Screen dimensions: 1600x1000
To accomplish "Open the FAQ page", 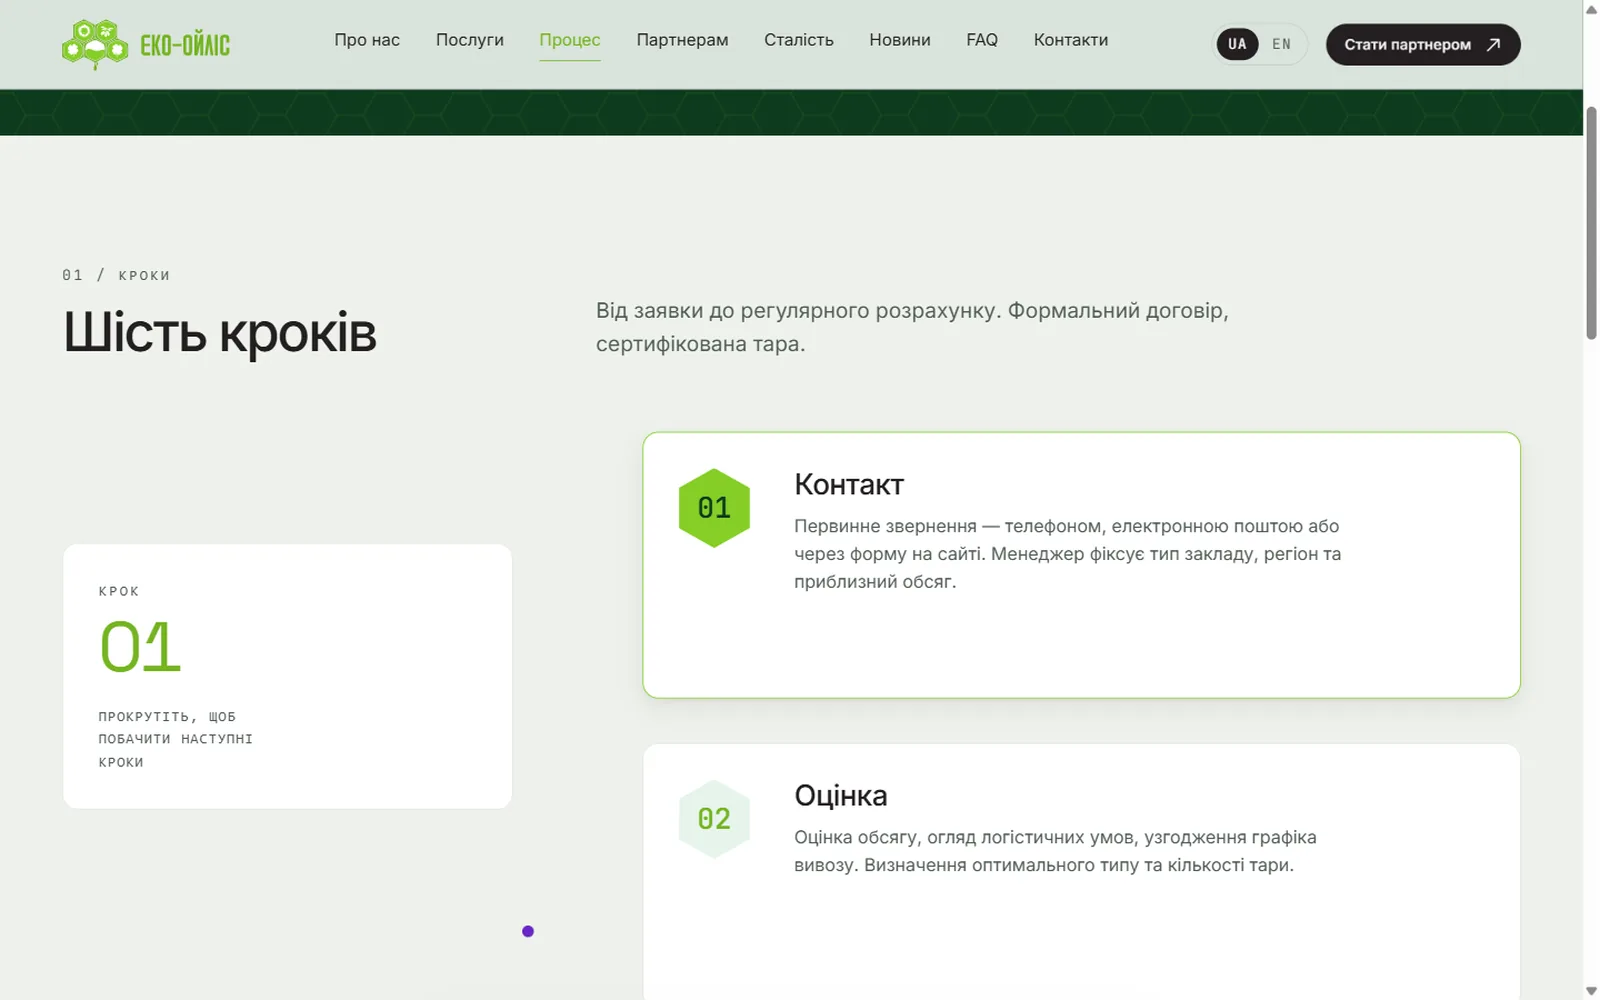I will [x=982, y=40].
